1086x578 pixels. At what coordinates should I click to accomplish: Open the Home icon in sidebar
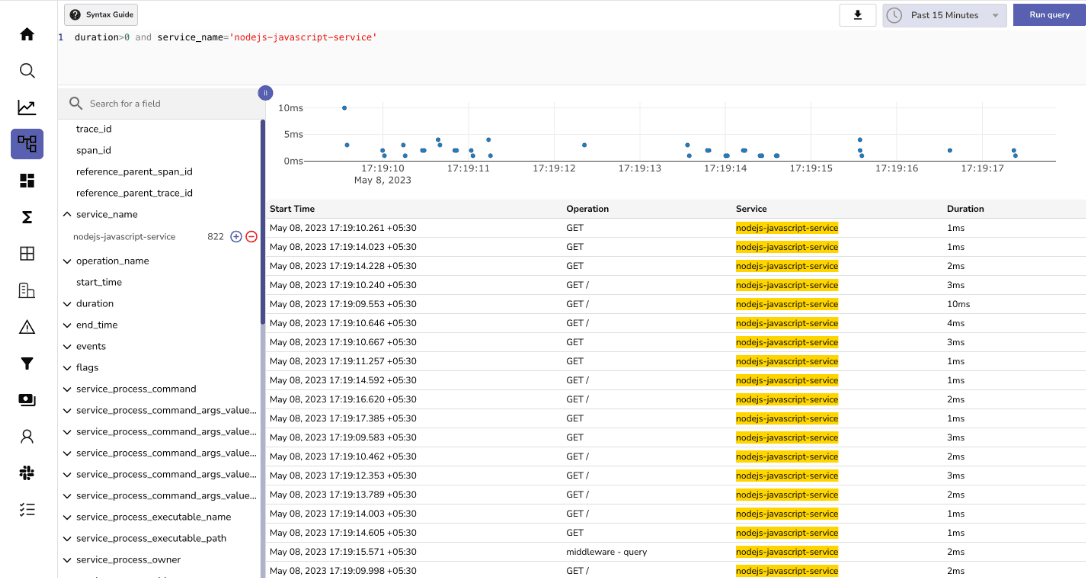point(27,34)
